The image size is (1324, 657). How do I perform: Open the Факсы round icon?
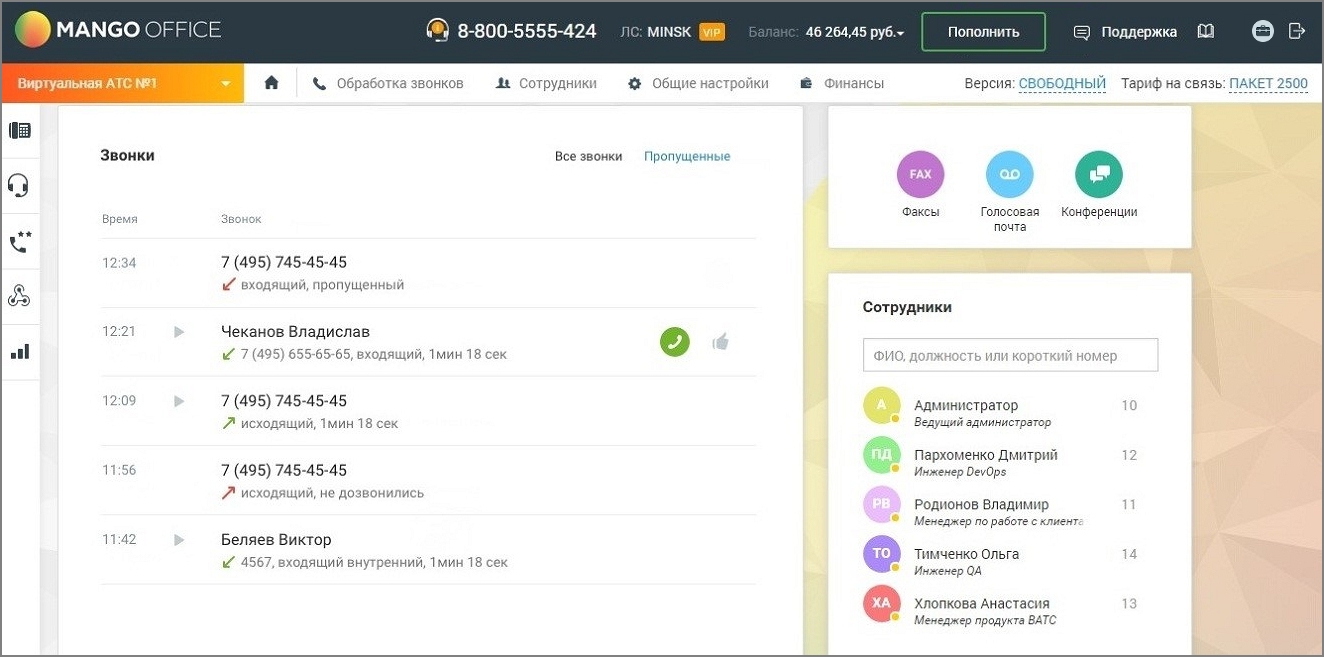click(920, 175)
